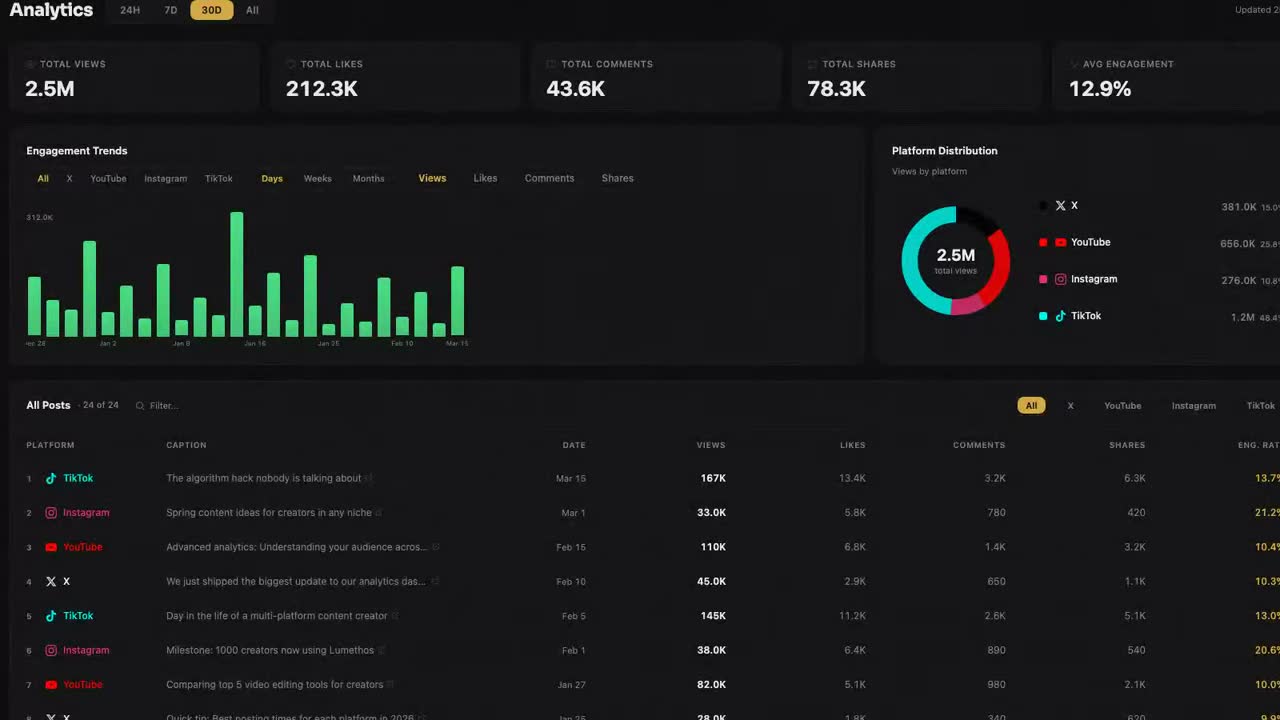
Task: Switch the time range to 7D
Action: [171, 10]
